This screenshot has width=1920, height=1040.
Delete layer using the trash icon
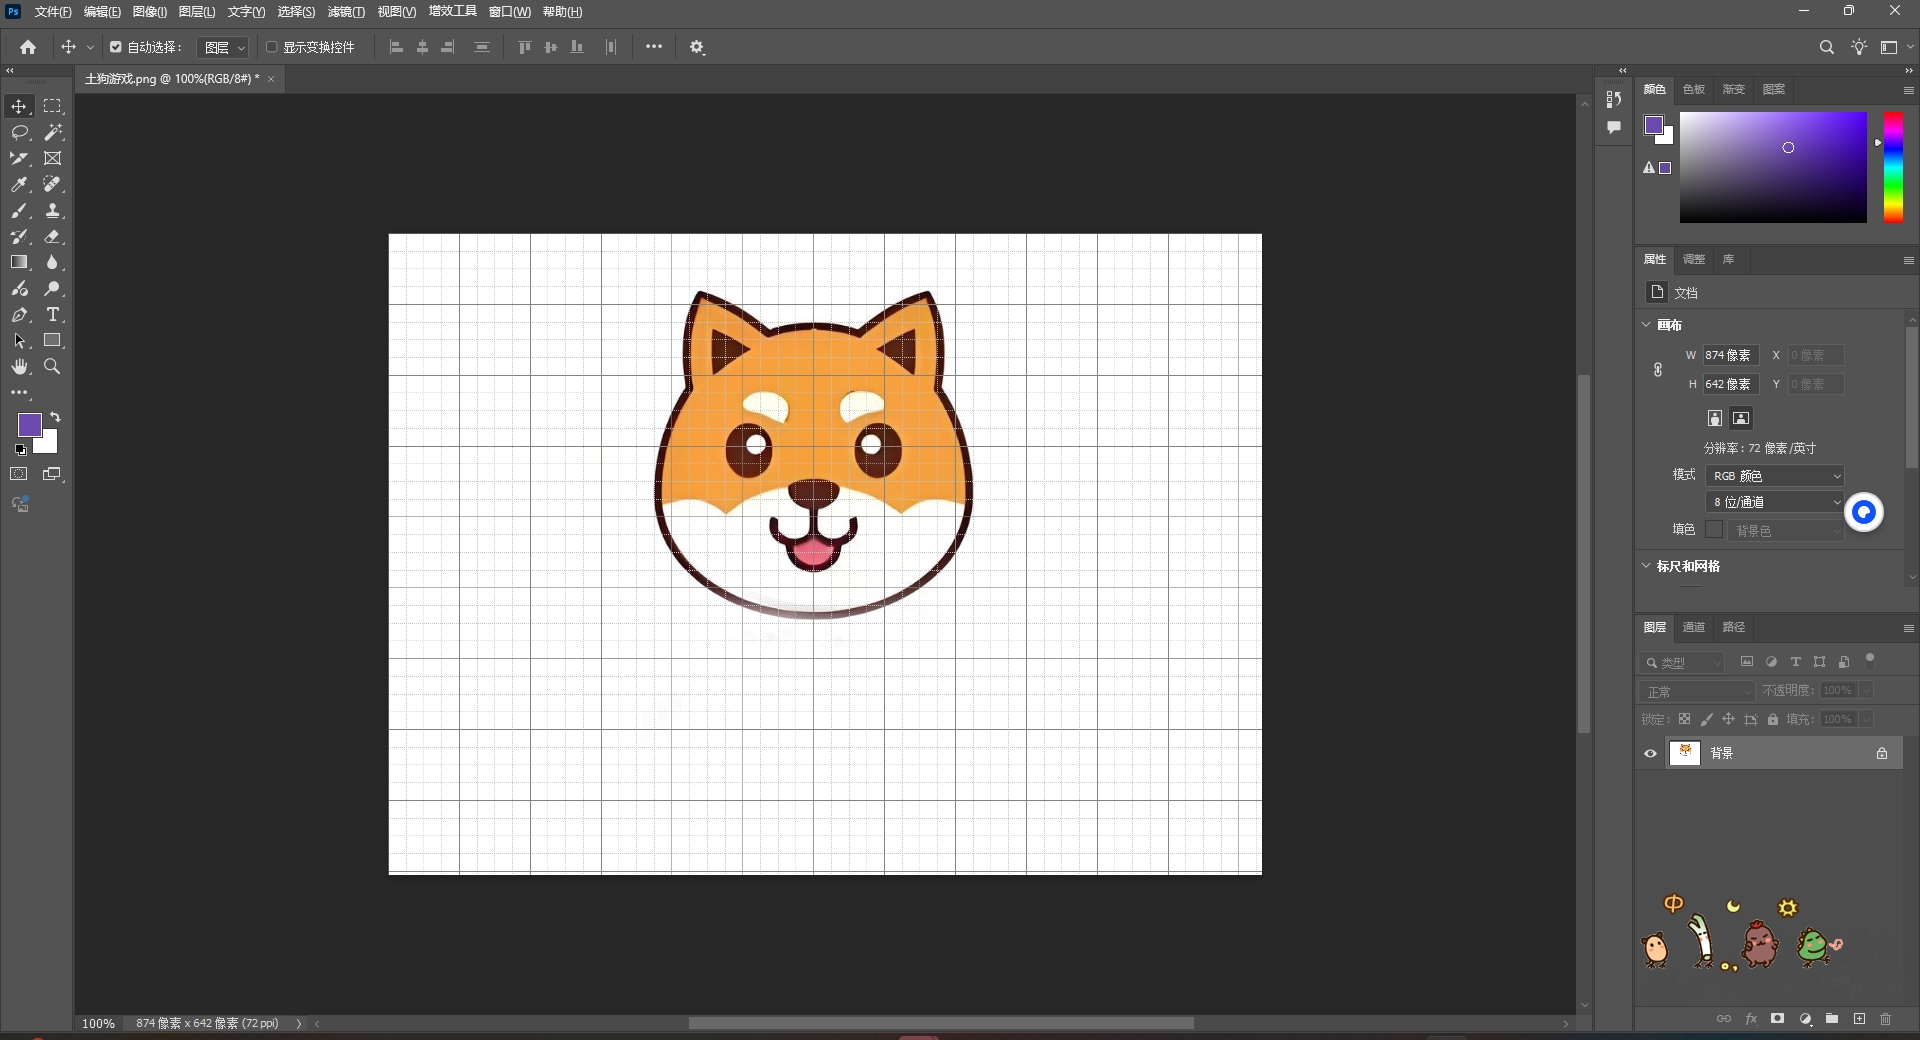click(x=1886, y=1019)
